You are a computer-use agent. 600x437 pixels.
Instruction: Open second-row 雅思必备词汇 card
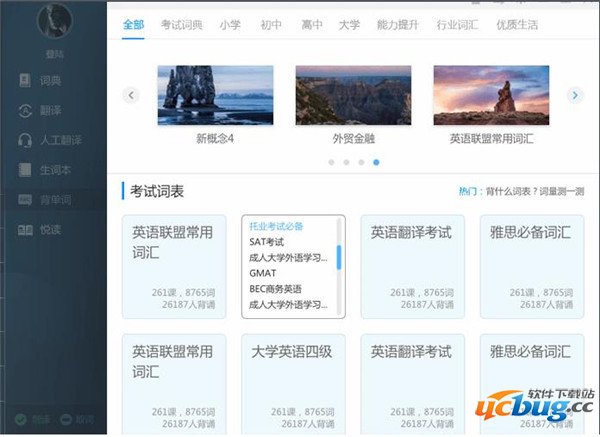pos(532,385)
